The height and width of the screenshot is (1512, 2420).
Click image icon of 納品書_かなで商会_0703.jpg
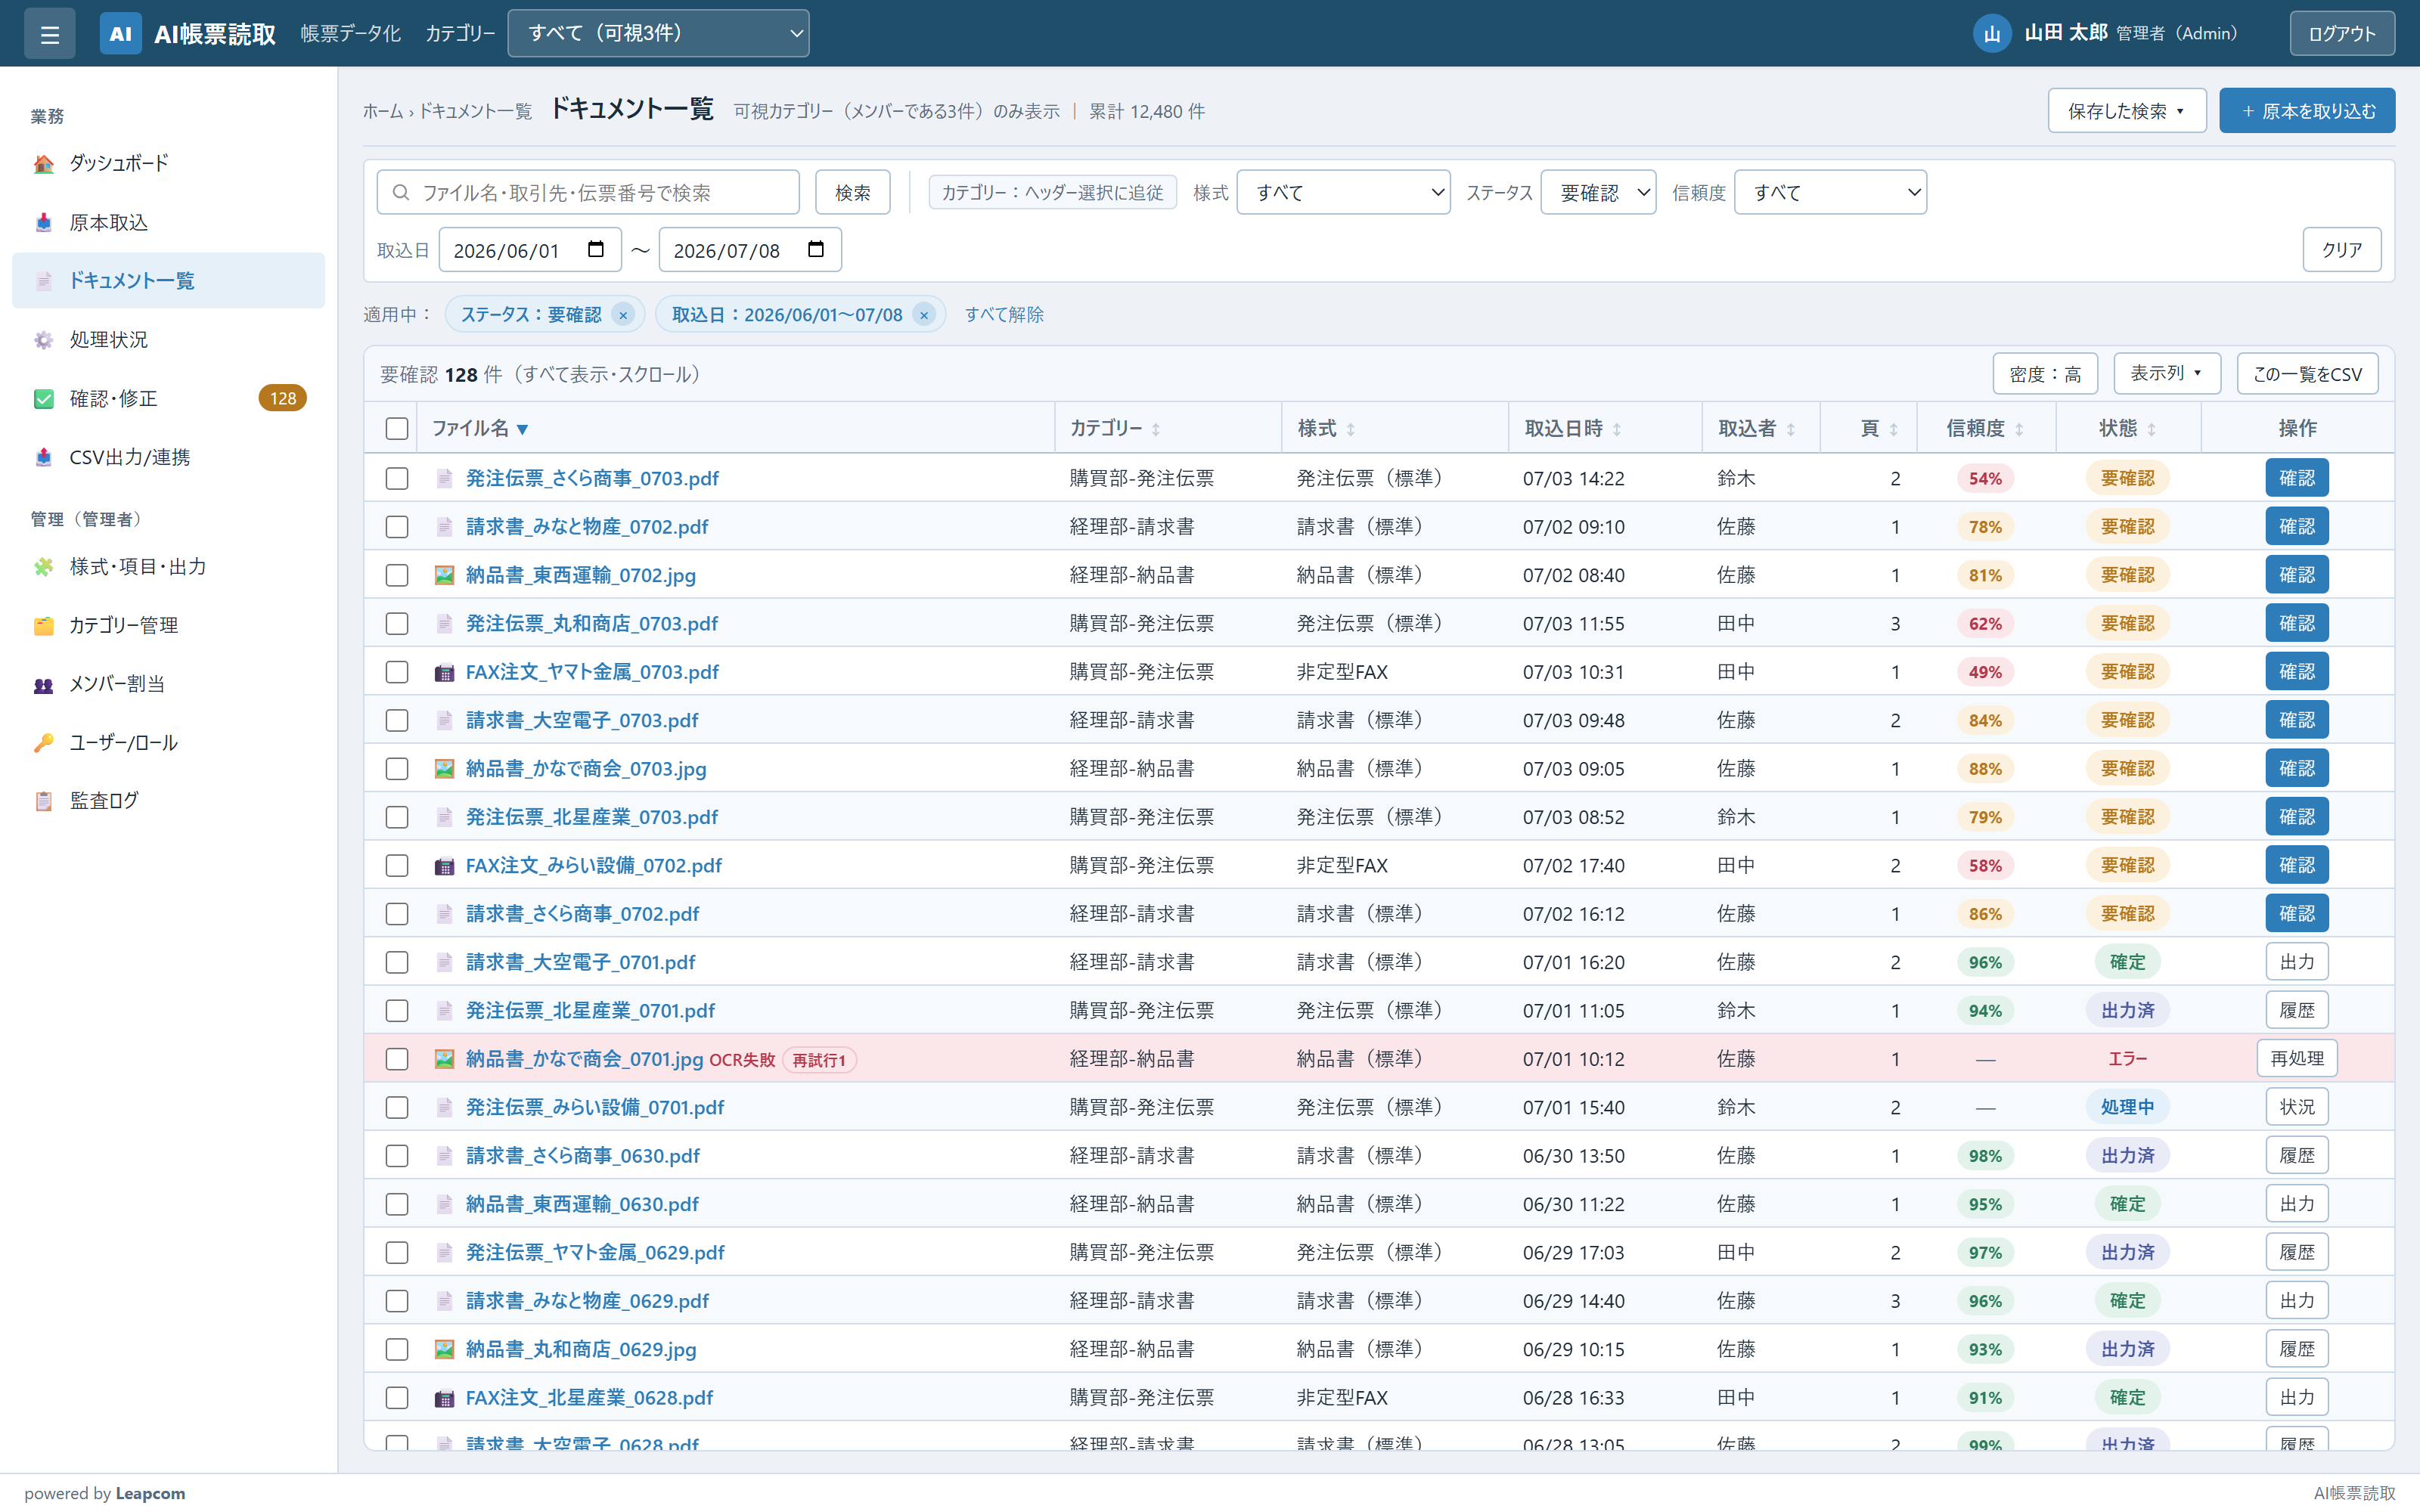(445, 769)
